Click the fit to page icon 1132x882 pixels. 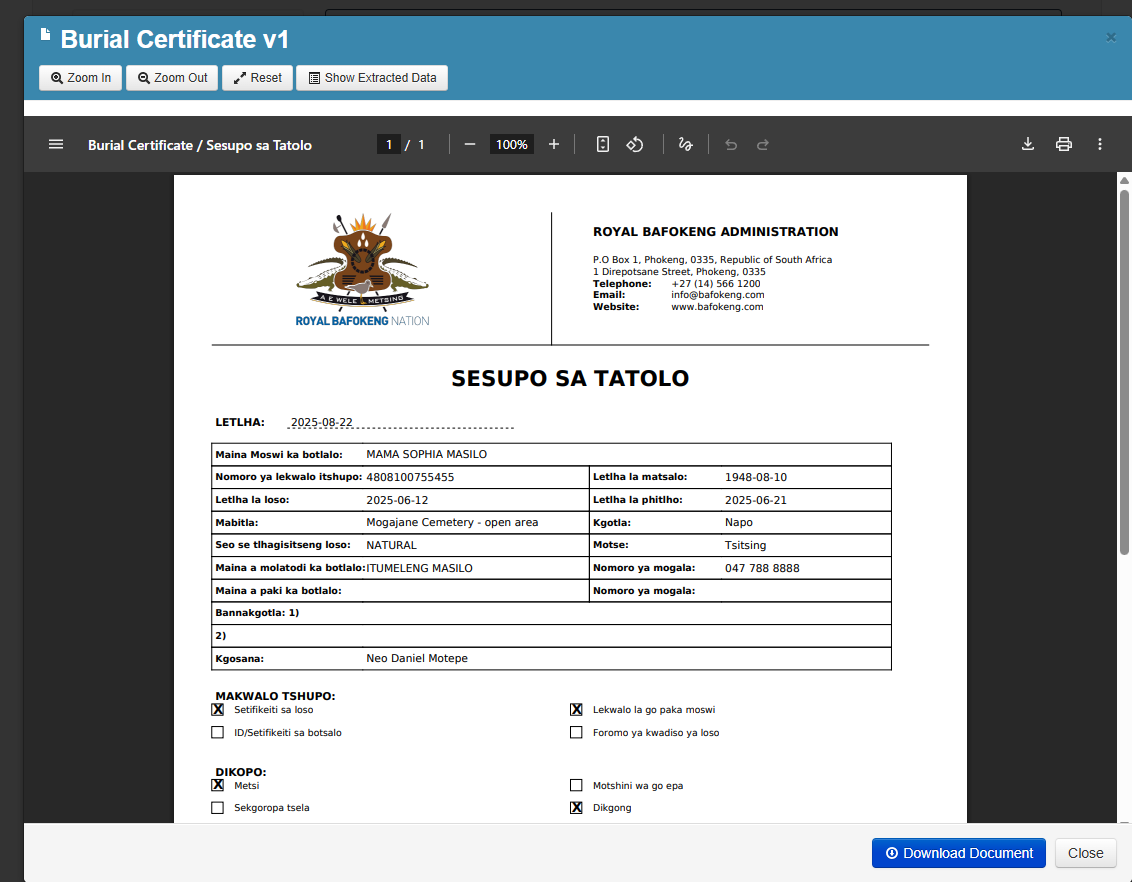click(x=602, y=144)
